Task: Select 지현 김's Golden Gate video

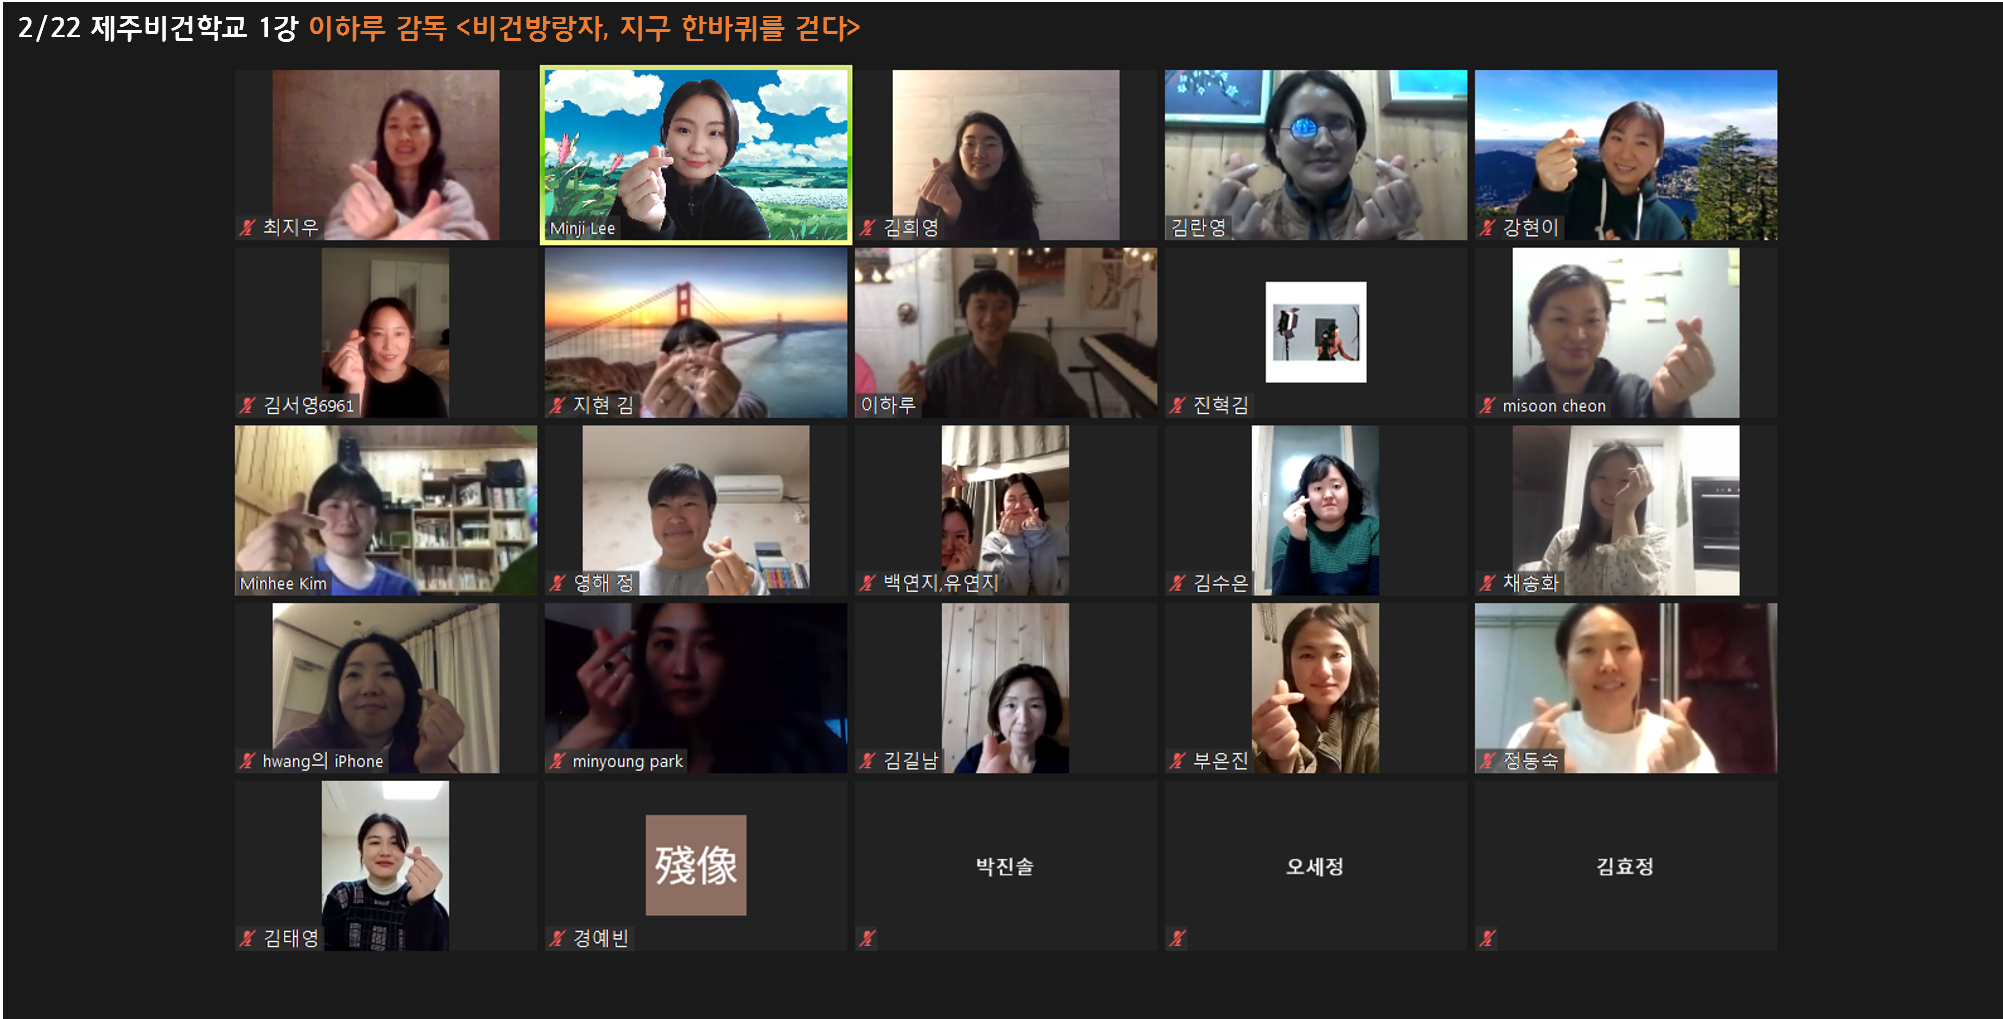Action: [696, 333]
